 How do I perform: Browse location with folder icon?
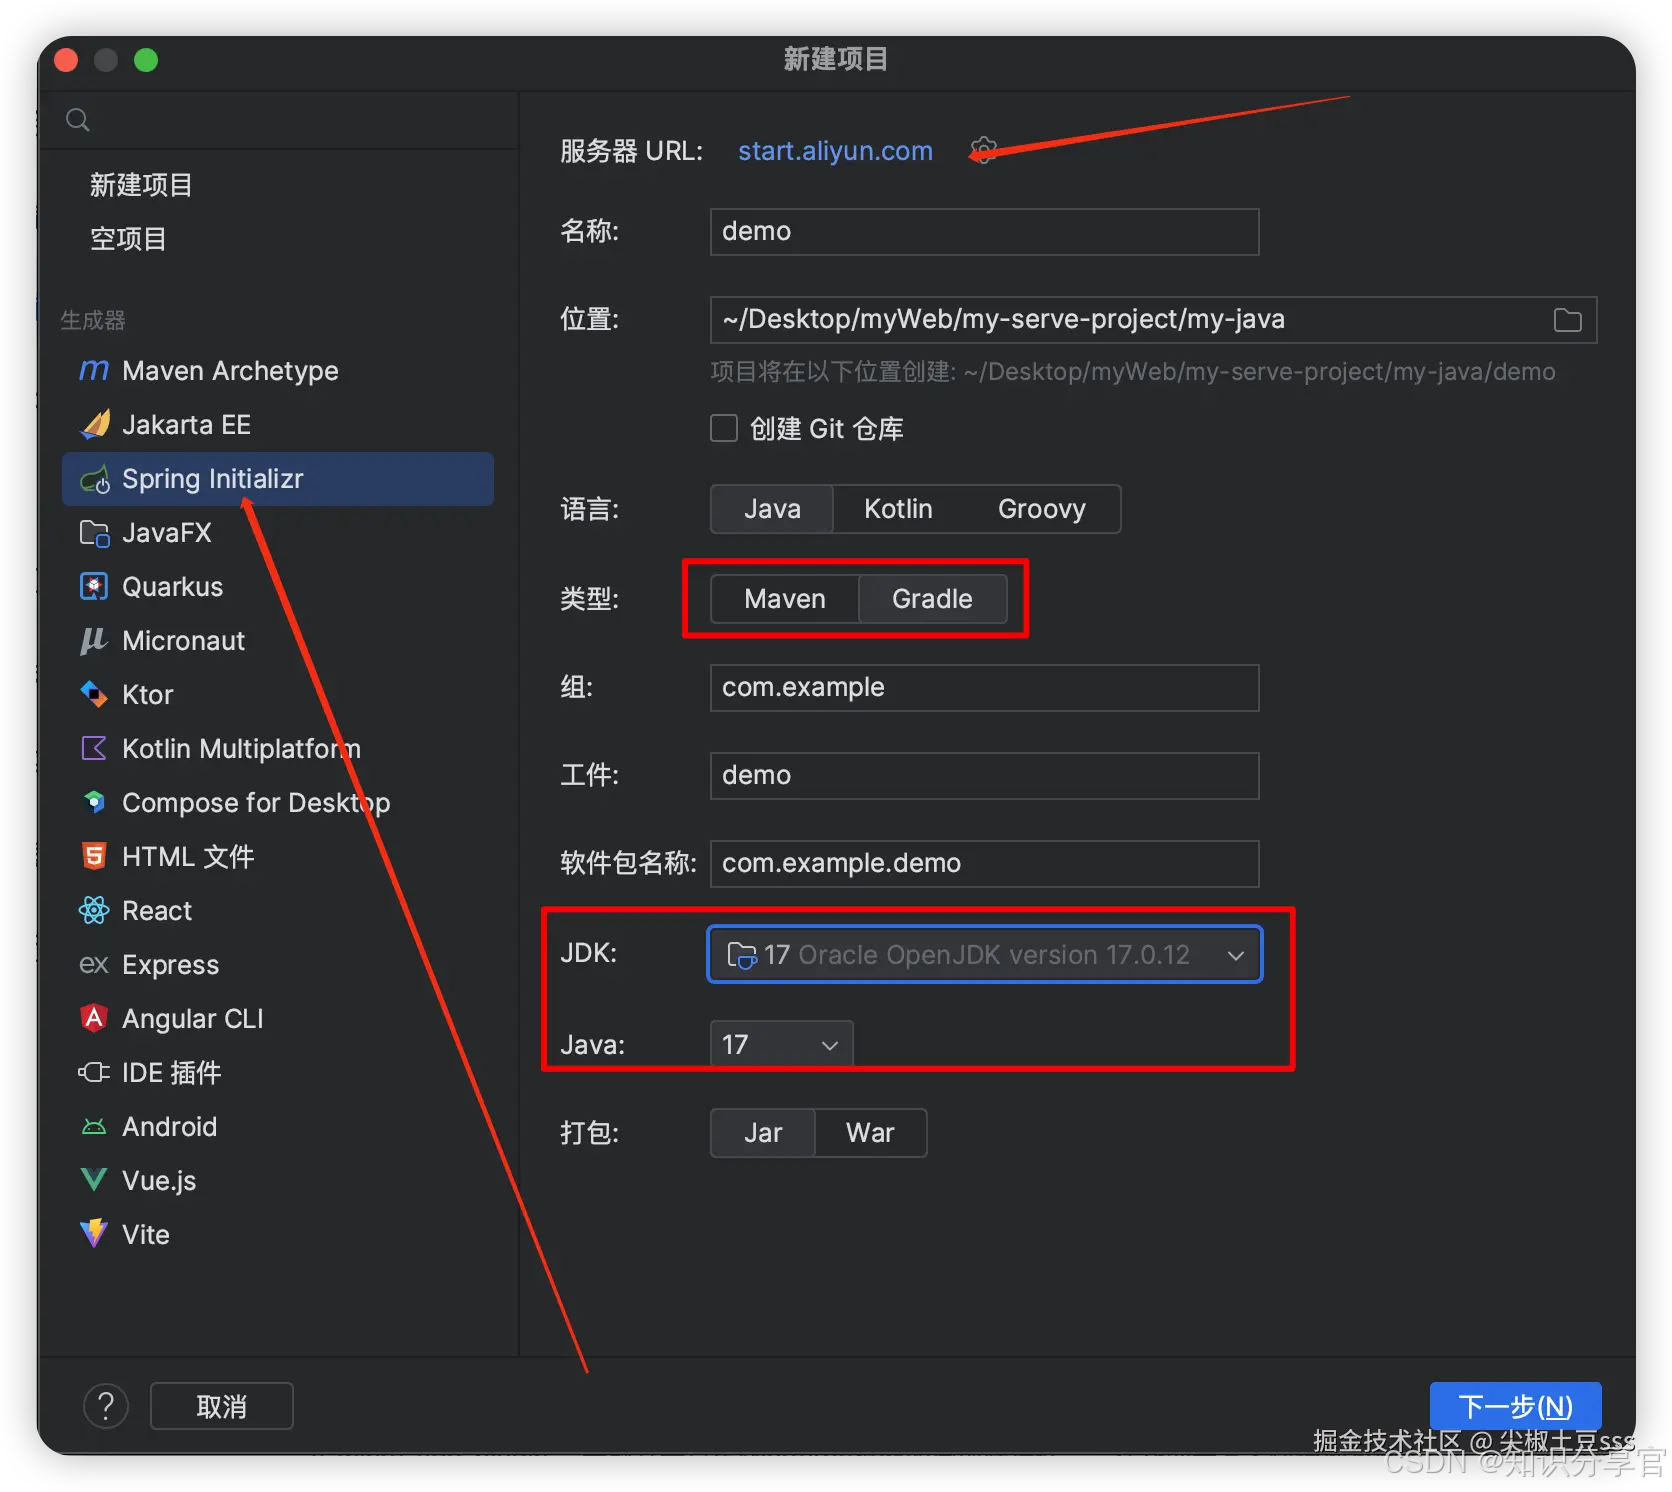tap(1567, 320)
